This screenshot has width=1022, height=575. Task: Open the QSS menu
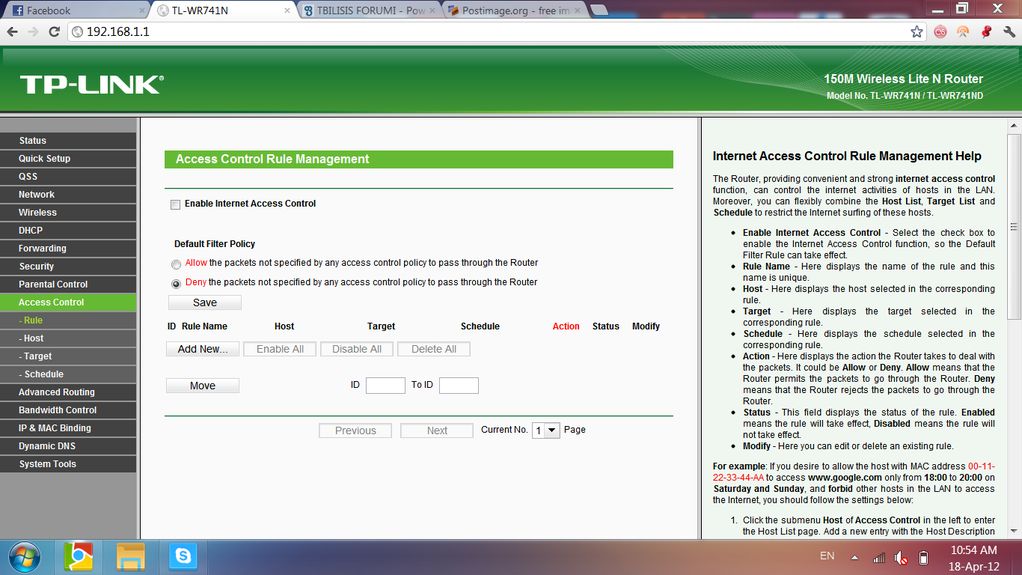pyautogui.click(x=68, y=176)
